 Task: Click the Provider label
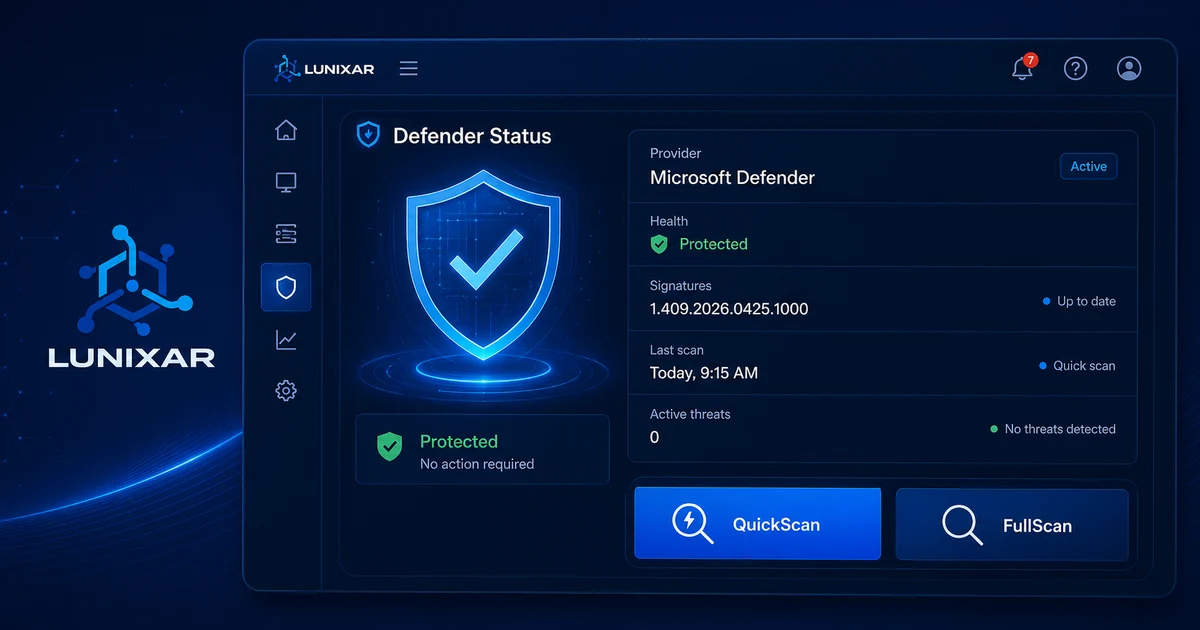(x=675, y=154)
